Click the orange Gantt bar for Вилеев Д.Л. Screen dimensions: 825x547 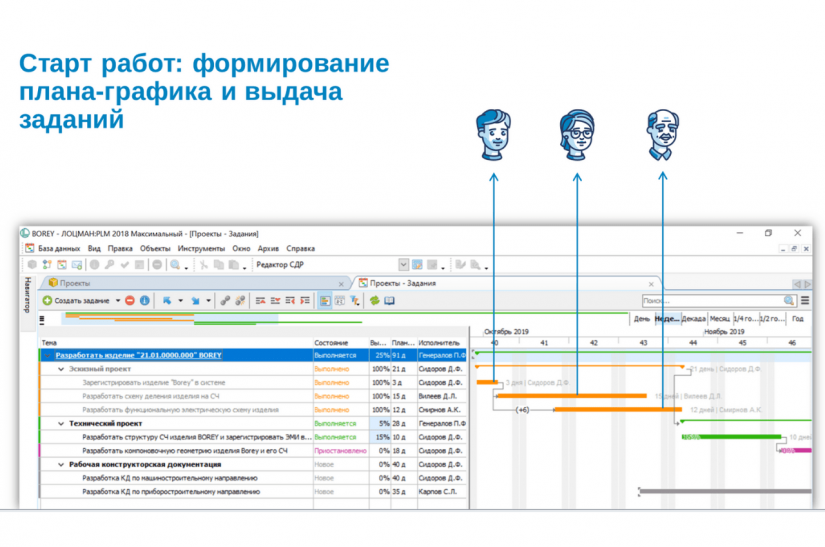coord(572,396)
